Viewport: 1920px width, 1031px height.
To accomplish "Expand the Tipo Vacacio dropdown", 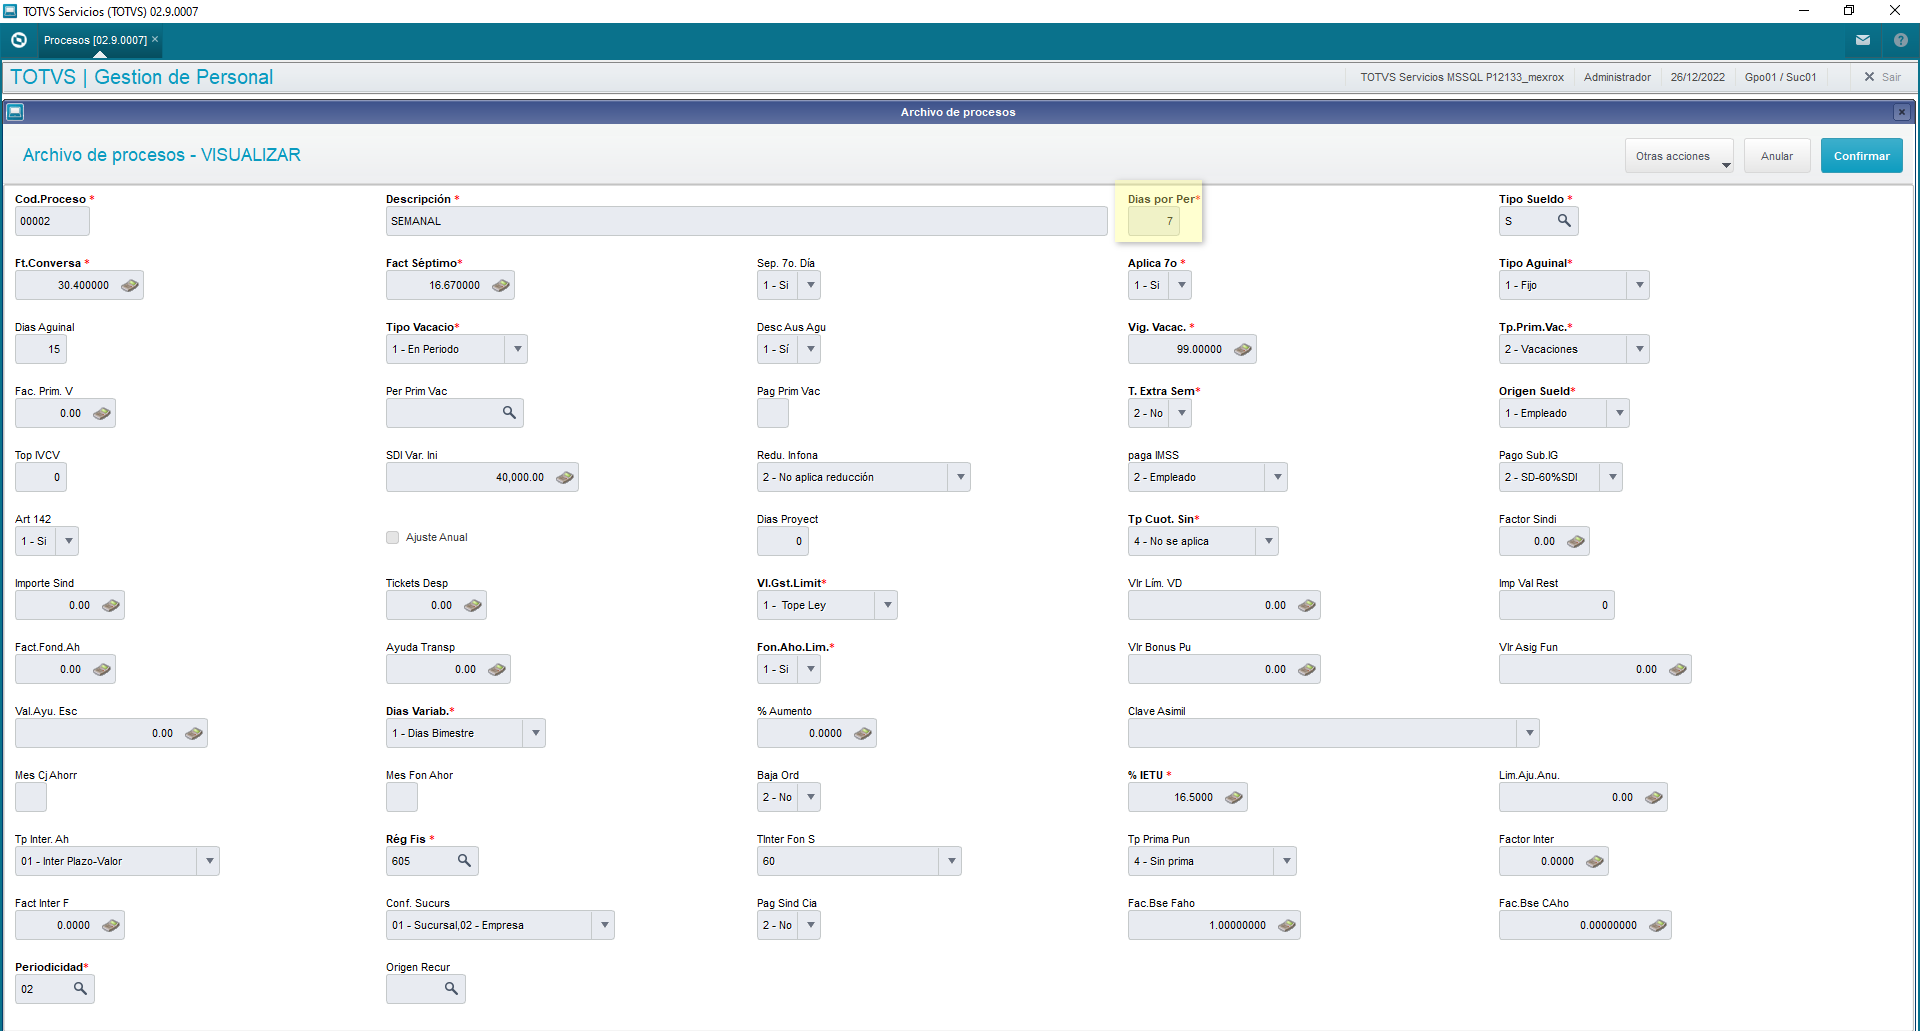I will click(517, 350).
